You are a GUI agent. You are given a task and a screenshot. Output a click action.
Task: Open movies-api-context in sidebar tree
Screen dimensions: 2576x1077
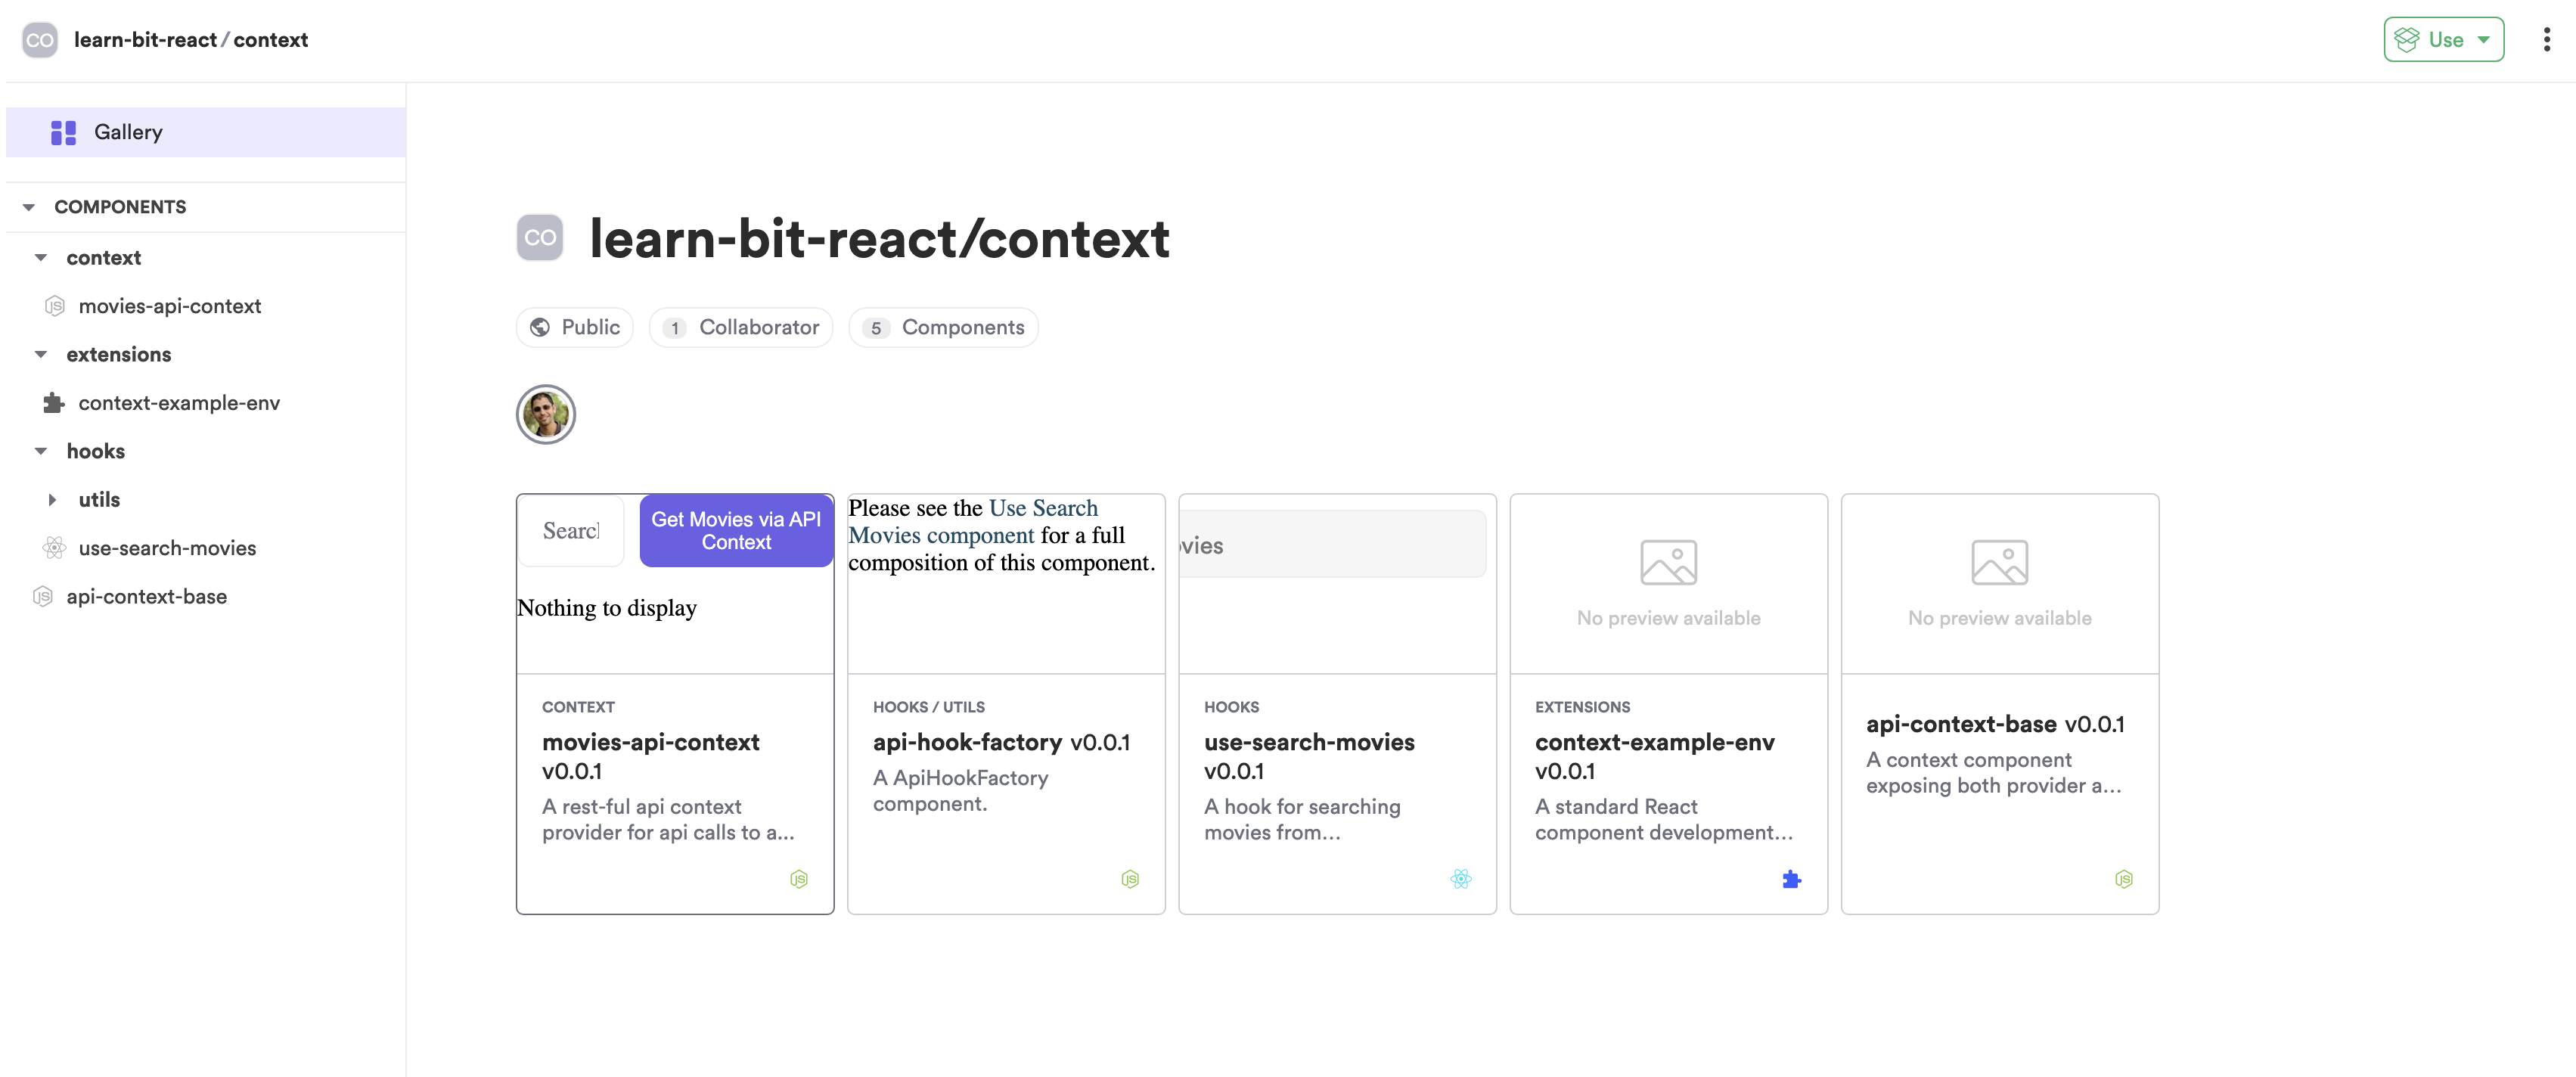coord(170,306)
